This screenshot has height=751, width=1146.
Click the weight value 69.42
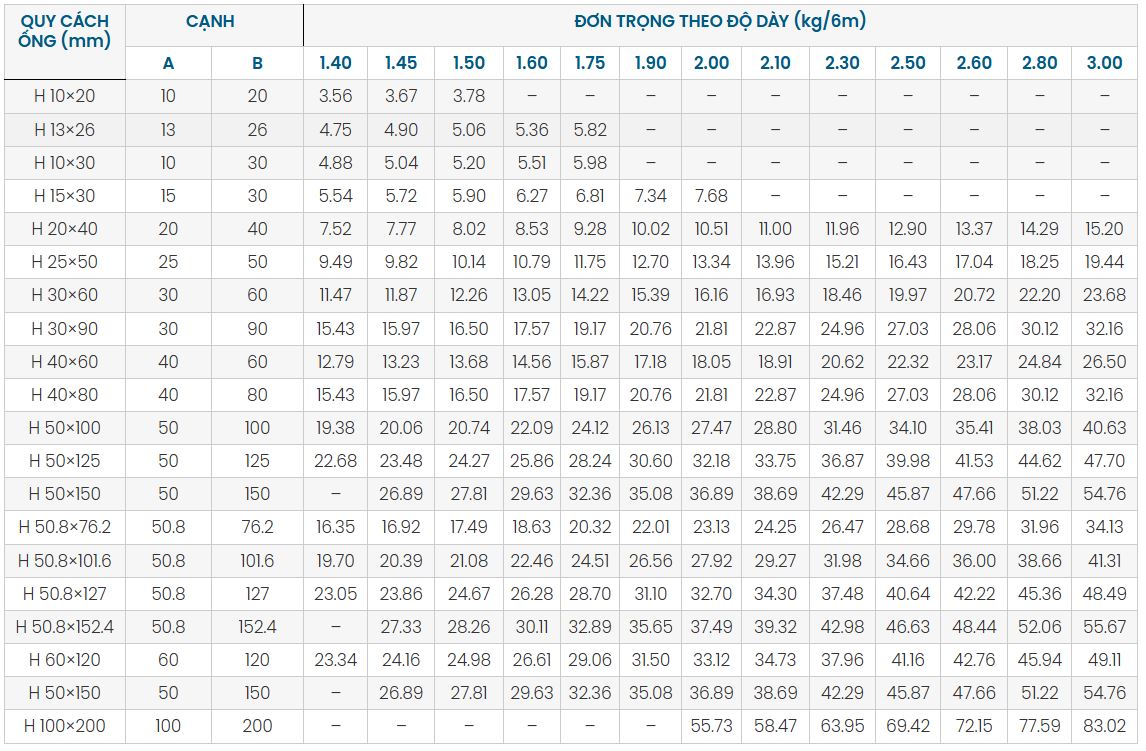(x=908, y=725)
